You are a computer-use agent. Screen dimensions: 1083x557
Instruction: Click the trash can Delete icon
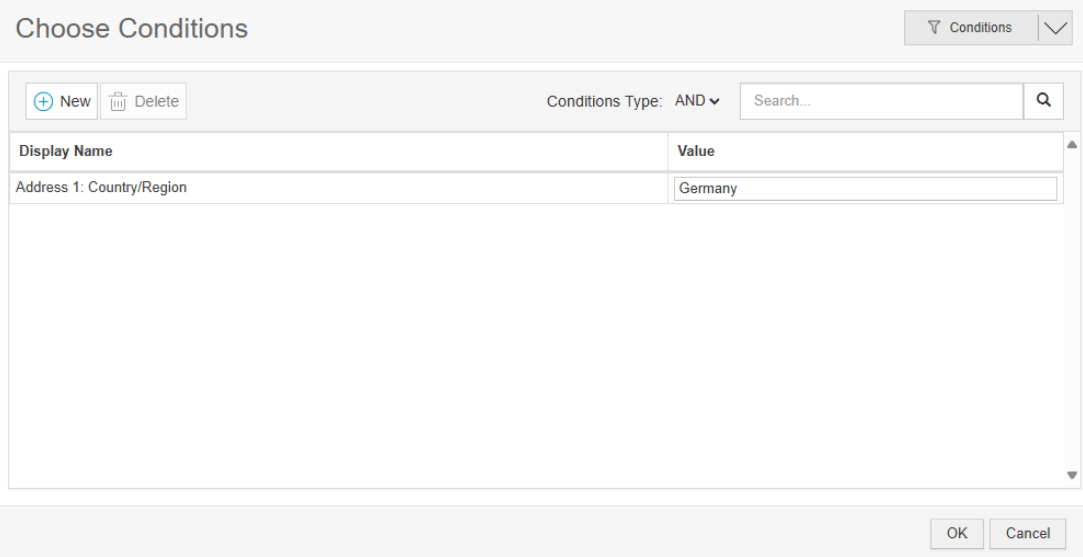coord(118,101)
